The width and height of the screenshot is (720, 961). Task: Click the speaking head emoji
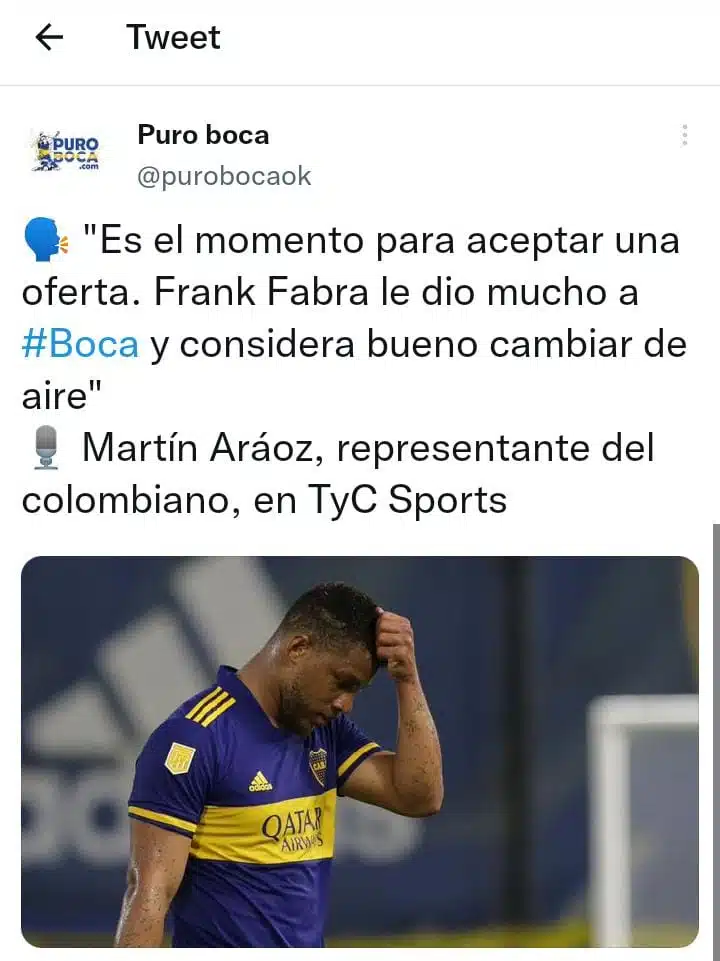click(x=45, y=240)
